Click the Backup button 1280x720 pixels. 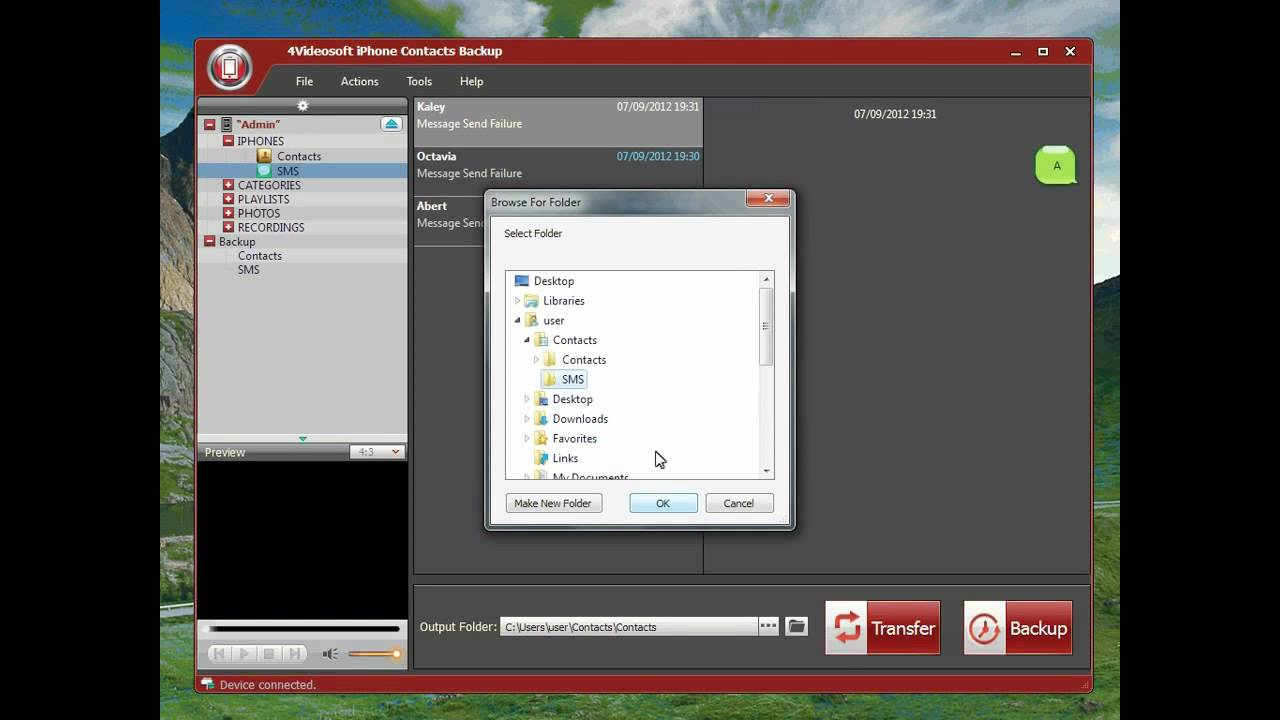tap(1018, 628)
